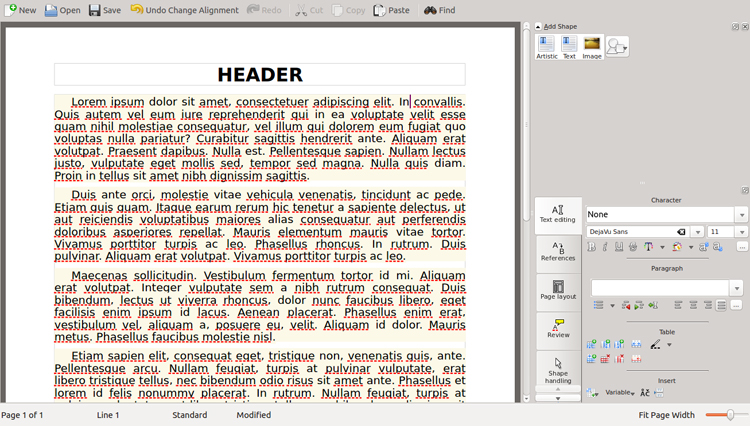
Task: Switch to the Page layout tab
Action: 558,291
